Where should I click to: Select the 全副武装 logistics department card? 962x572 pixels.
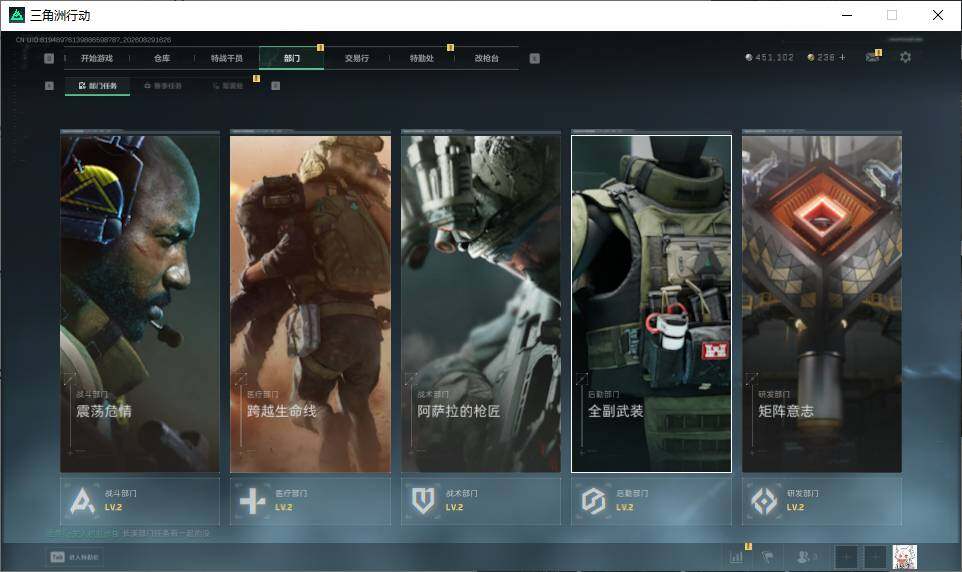[652, 304]
